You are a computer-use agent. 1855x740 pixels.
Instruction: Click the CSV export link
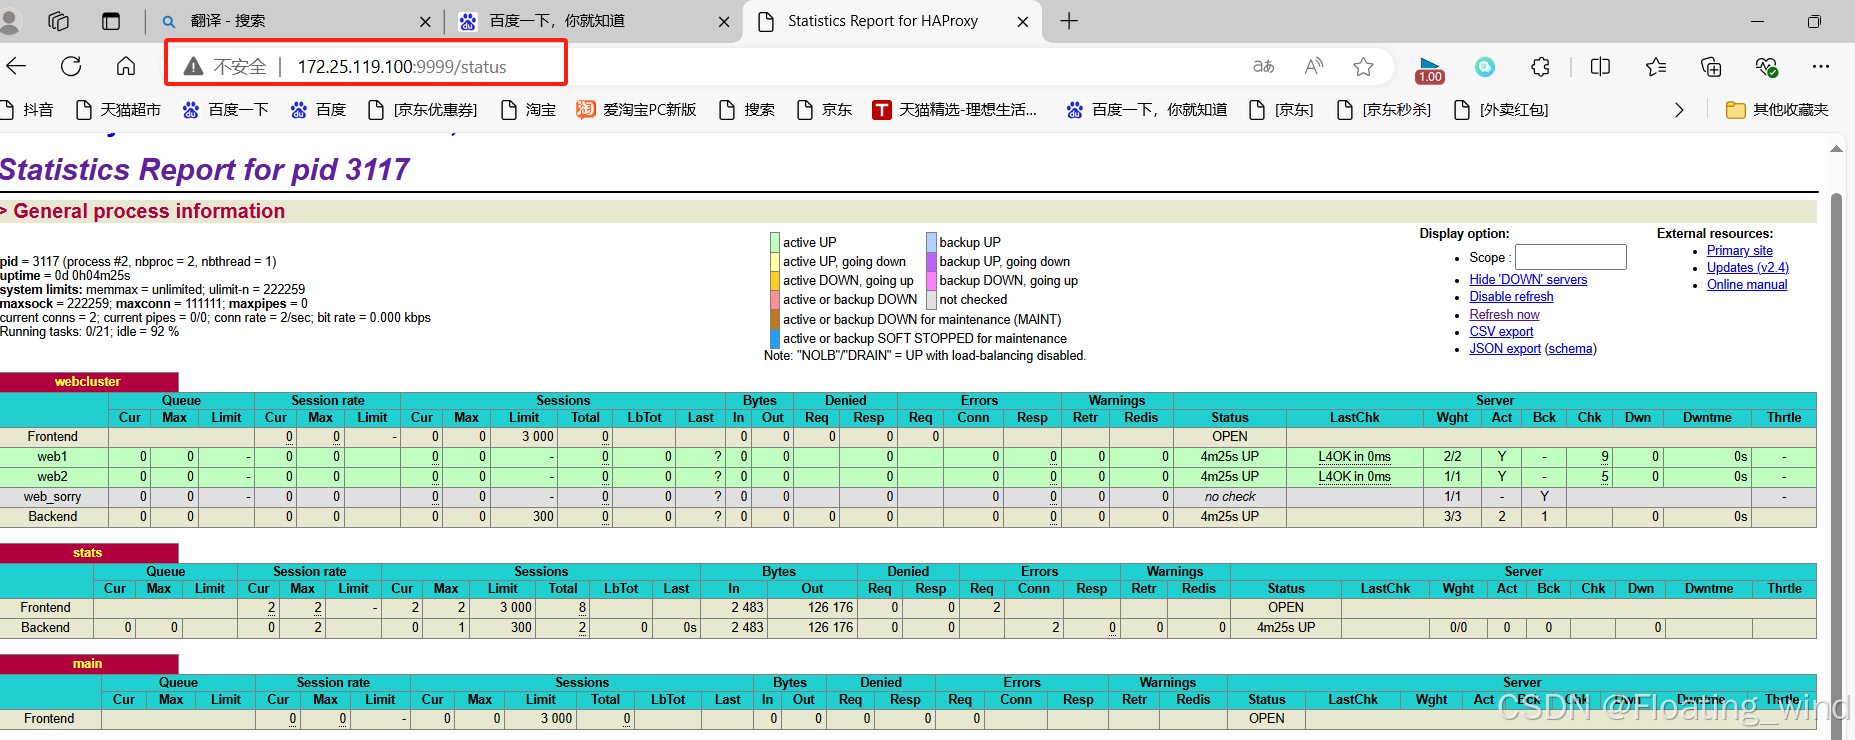pyautogui.click(x=1500, y=332)
